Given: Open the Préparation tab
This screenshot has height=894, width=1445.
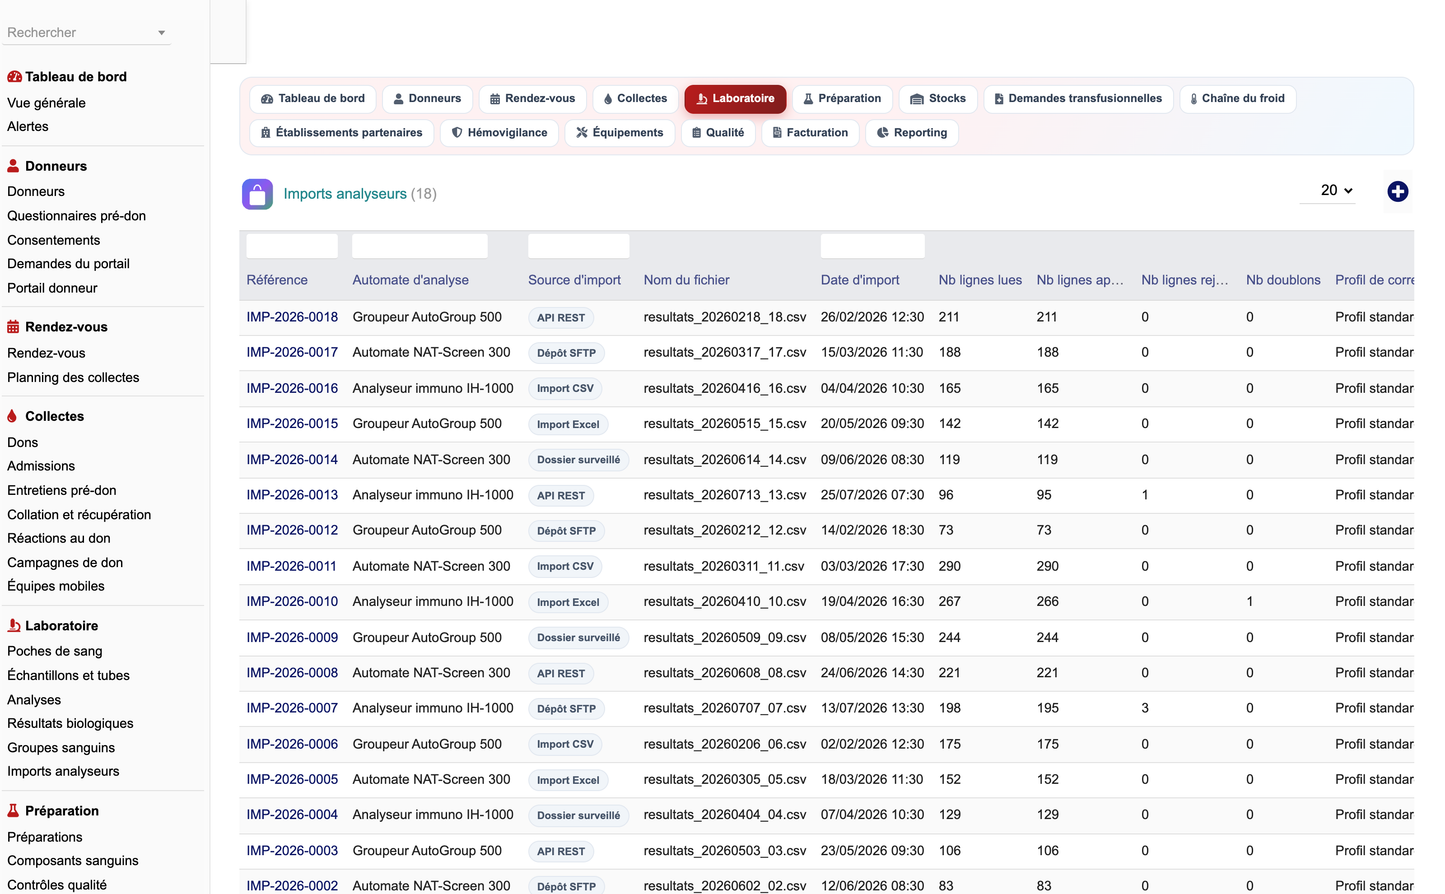Looking at the screenshot, I should [x=843, y=99].
